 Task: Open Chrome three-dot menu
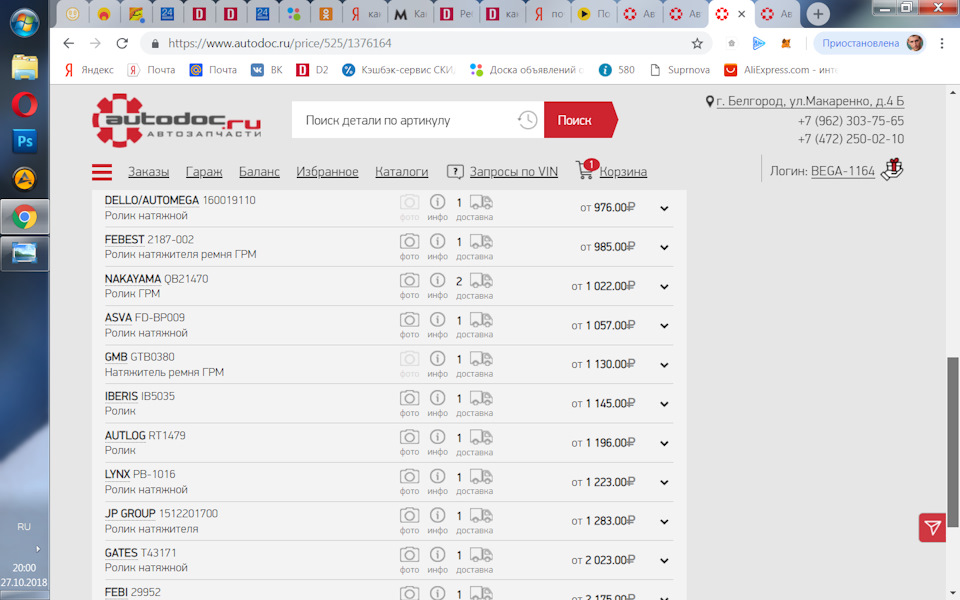pos(942,43)
